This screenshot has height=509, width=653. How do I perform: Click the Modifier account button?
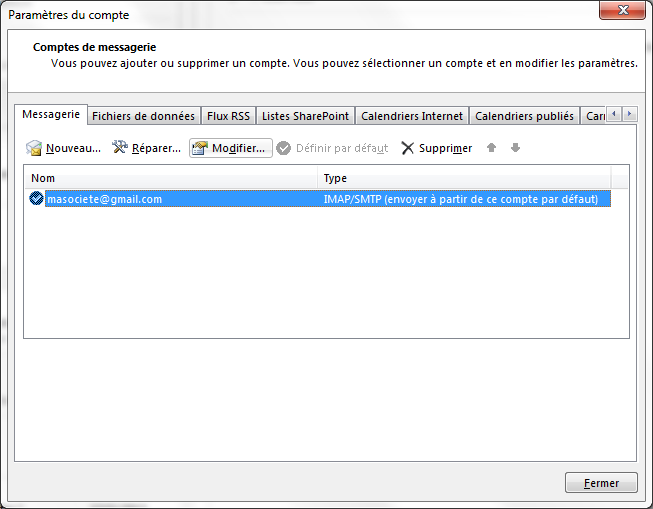coord(231,148)
